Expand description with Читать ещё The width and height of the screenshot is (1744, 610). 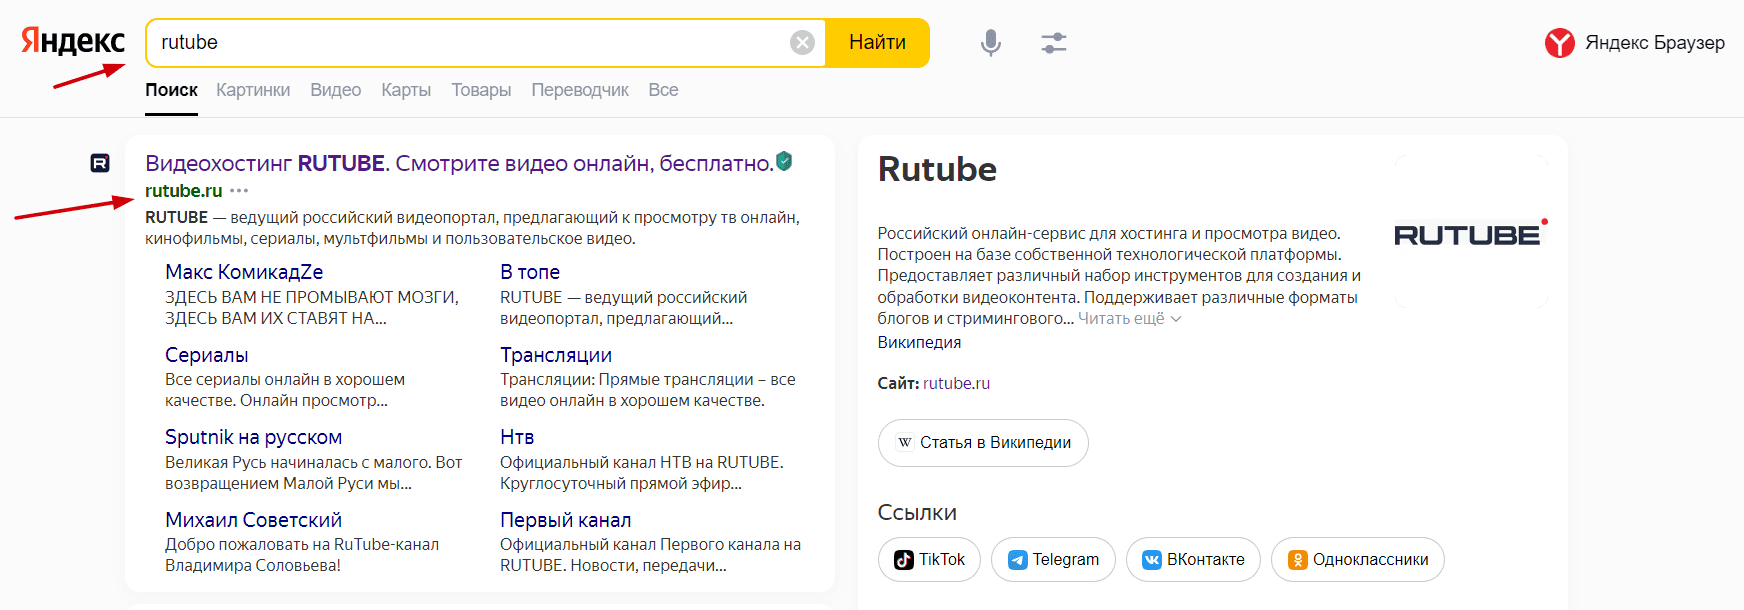coord(1129,319)
